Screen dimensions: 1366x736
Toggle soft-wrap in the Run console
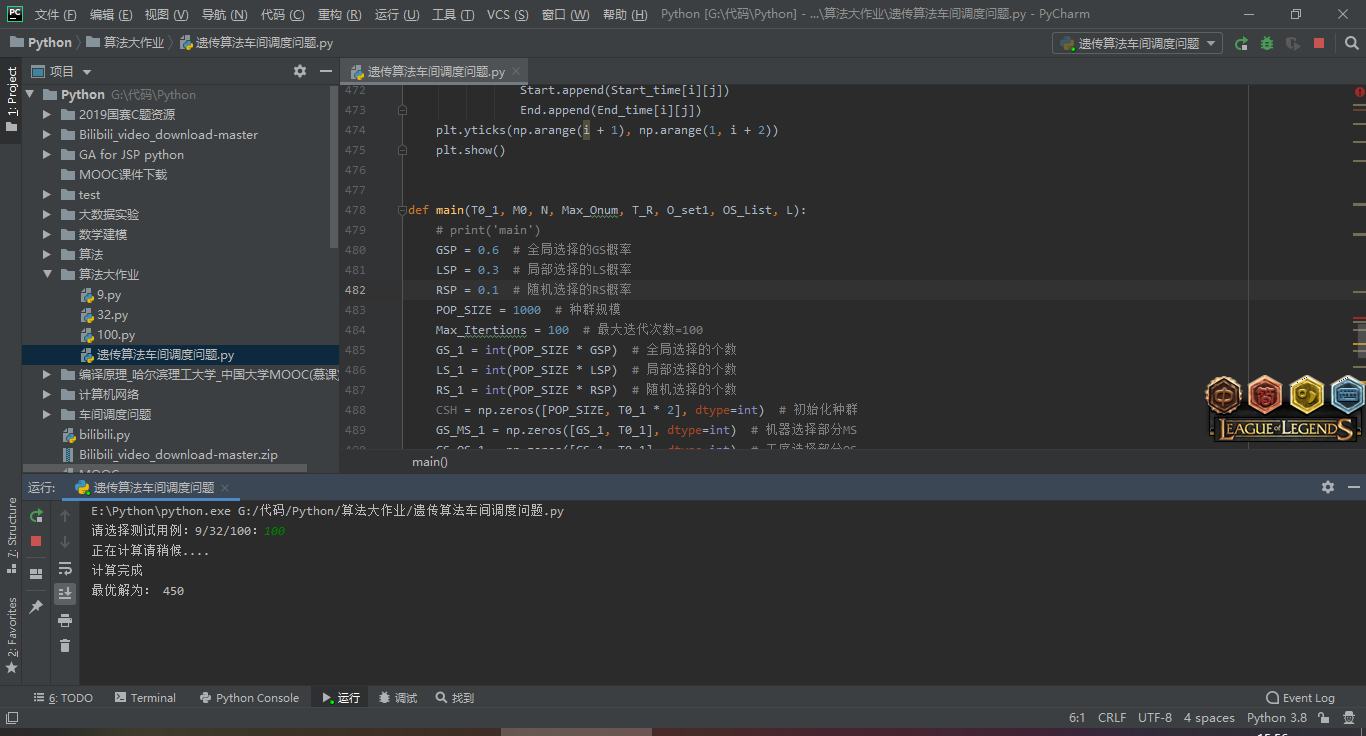pyautogui.click(x=65, y=568)
